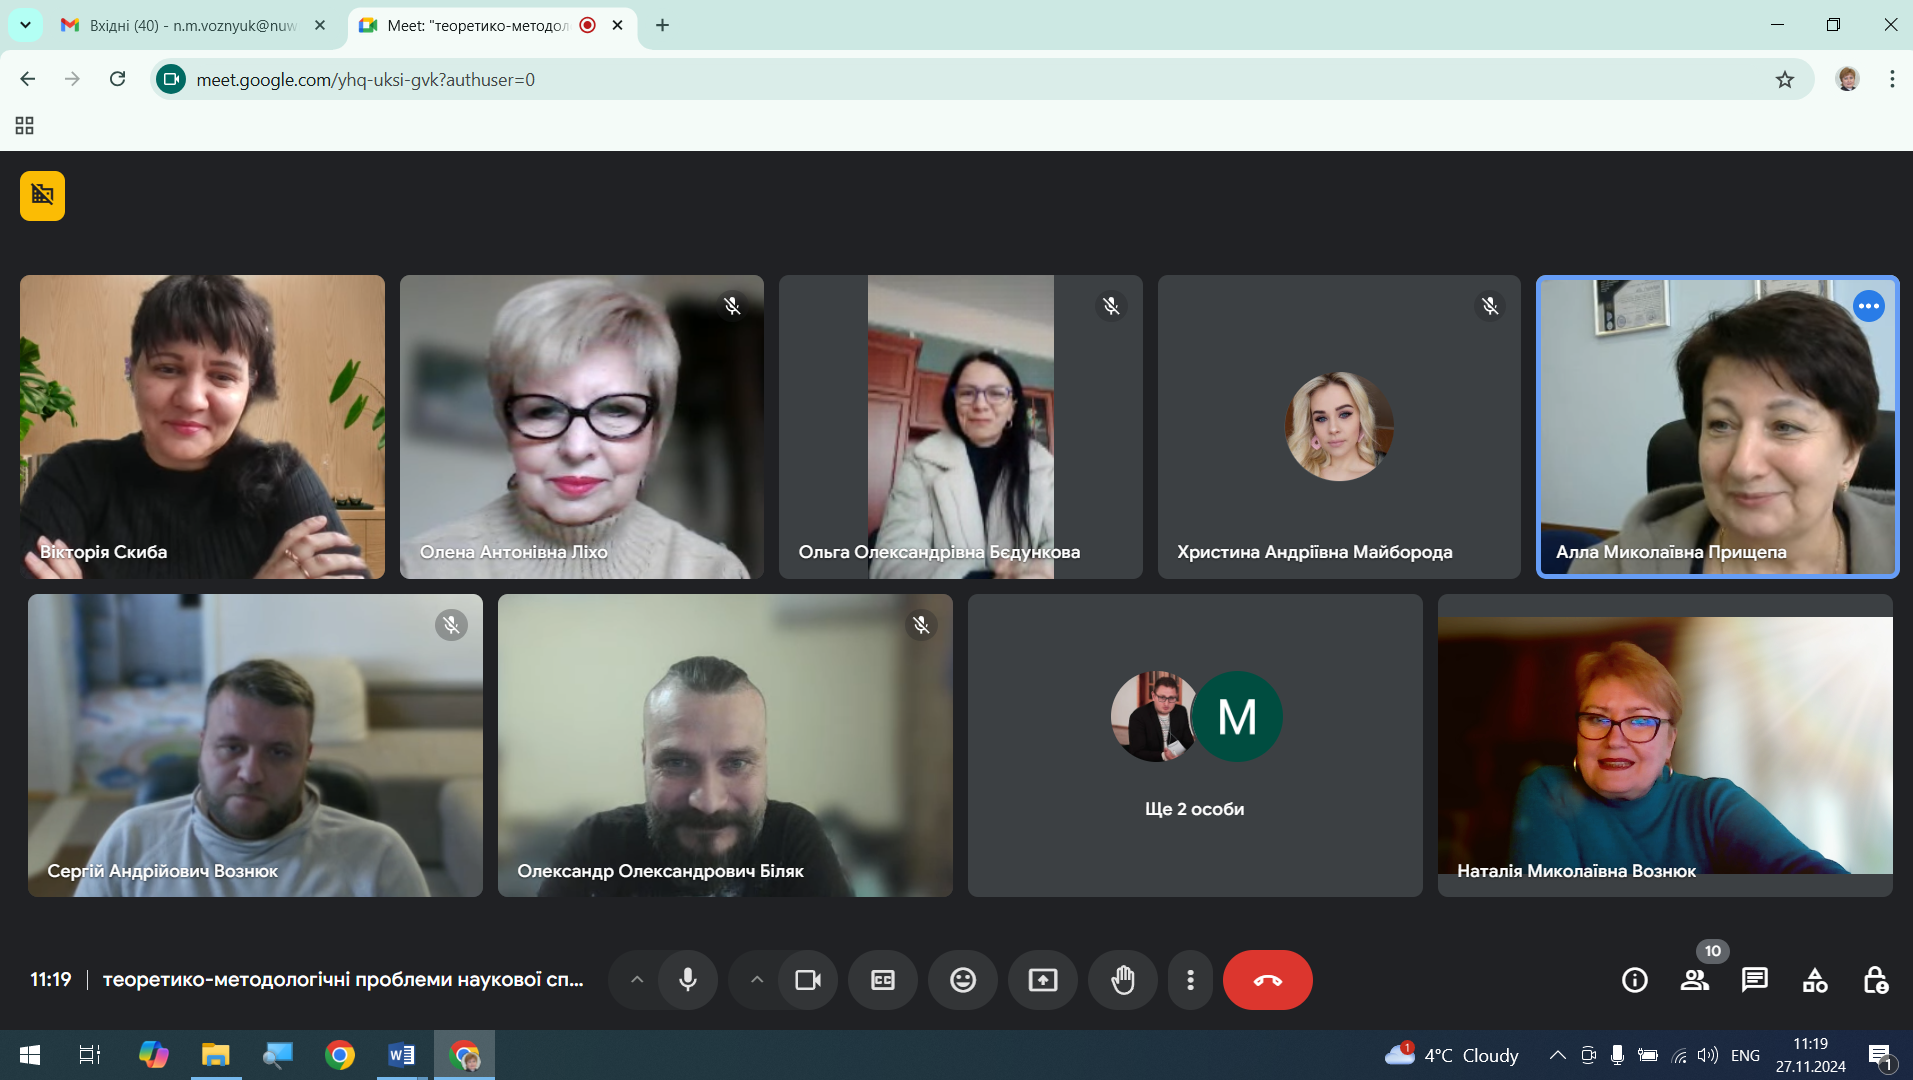
Task: Select Наталія Миколаївна Вознюк video tile
Action: pyautogui.click(x=1665, y=746)
